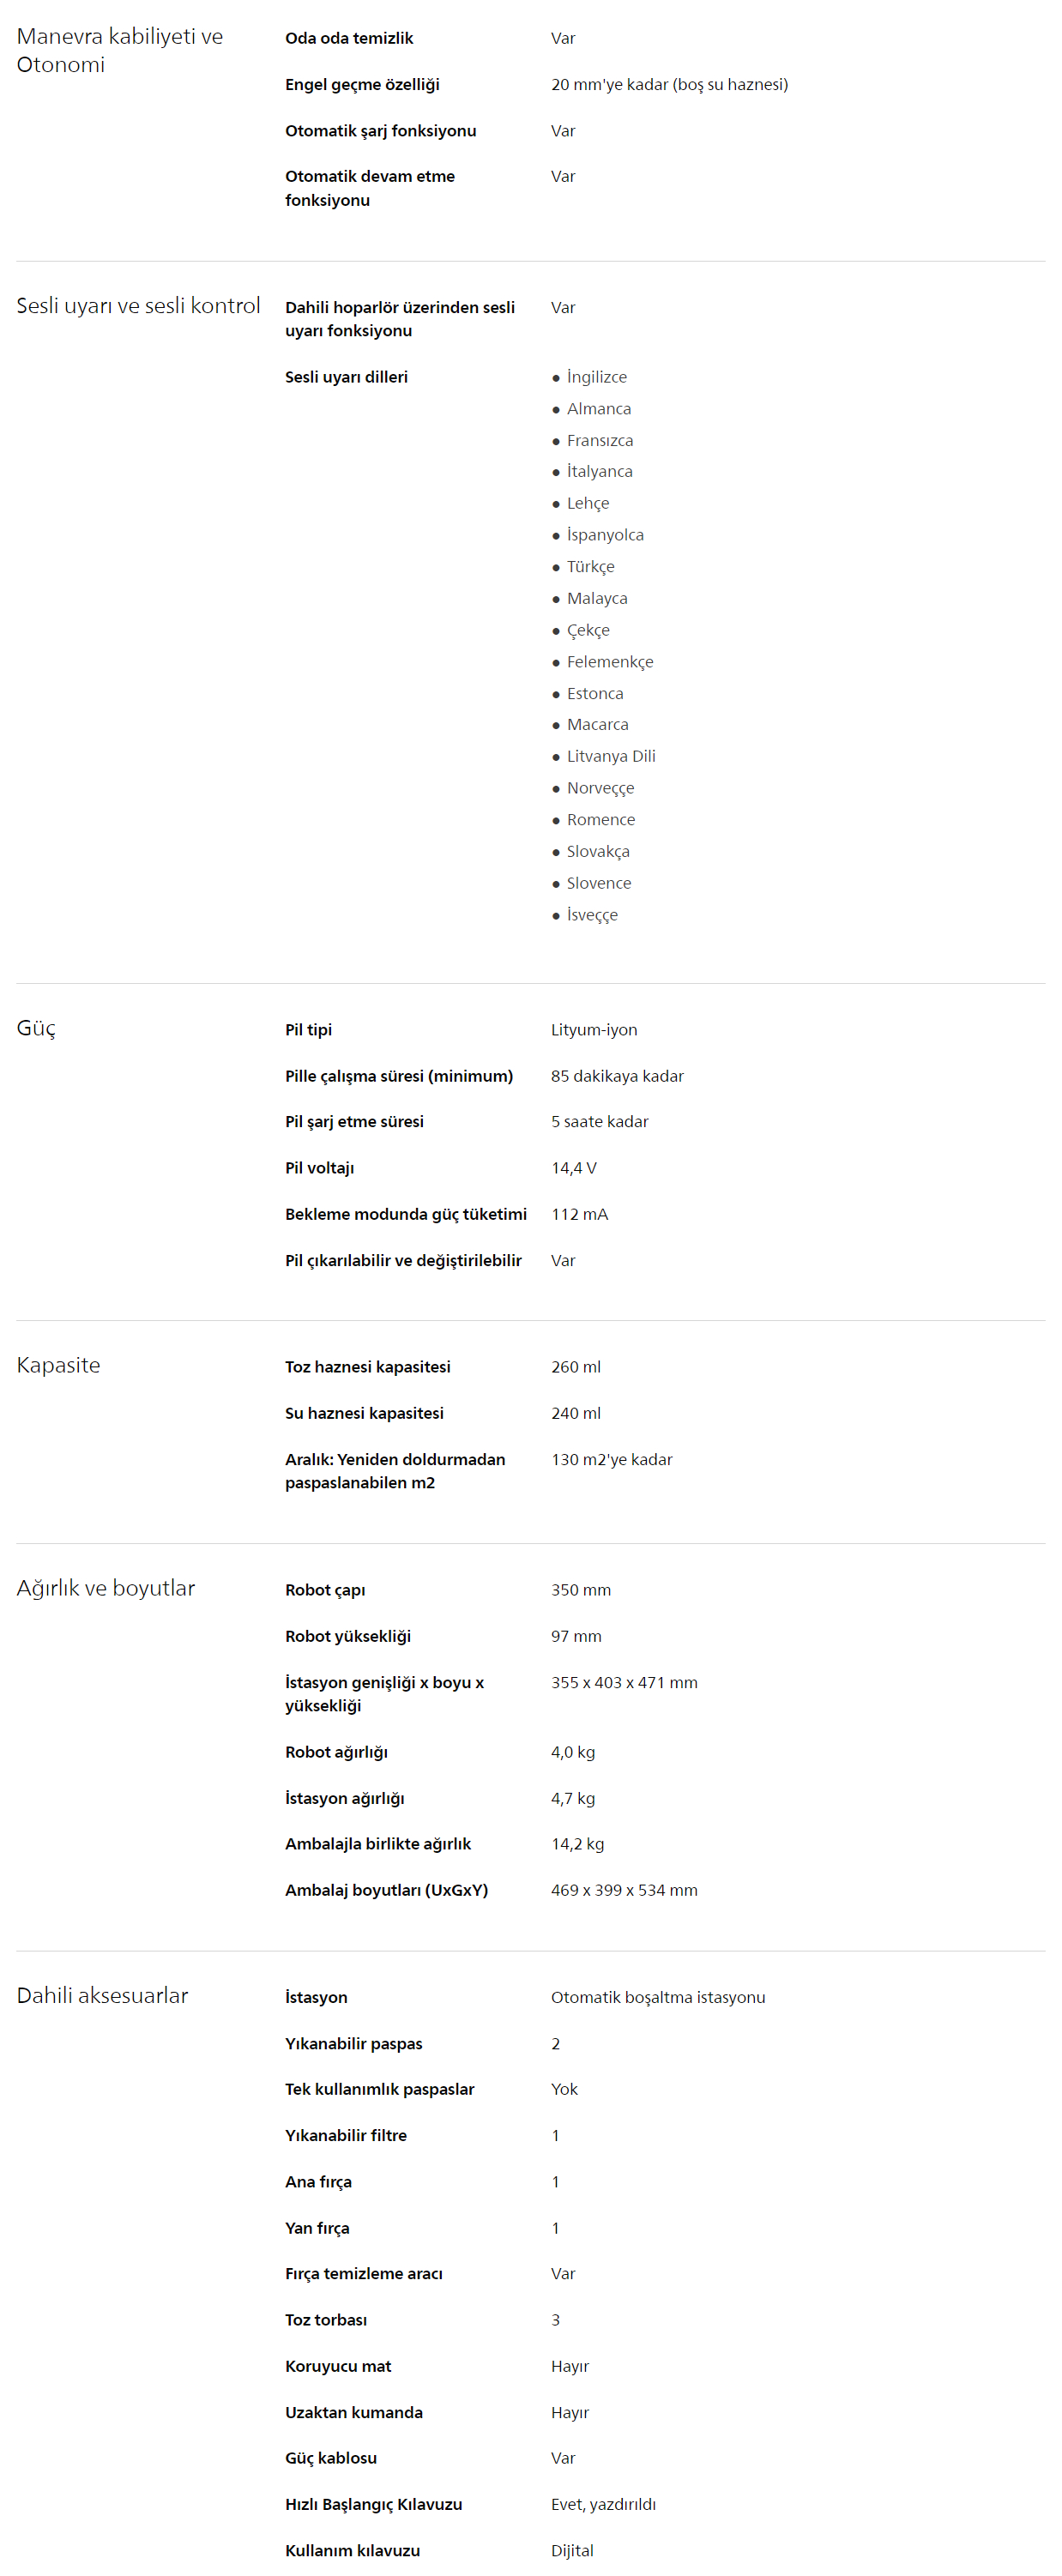The height and width of the screenshot is (2576, 1062).
Task: Click the 'Lityum-iyon' battery type value
Action: coord(594,1030)
